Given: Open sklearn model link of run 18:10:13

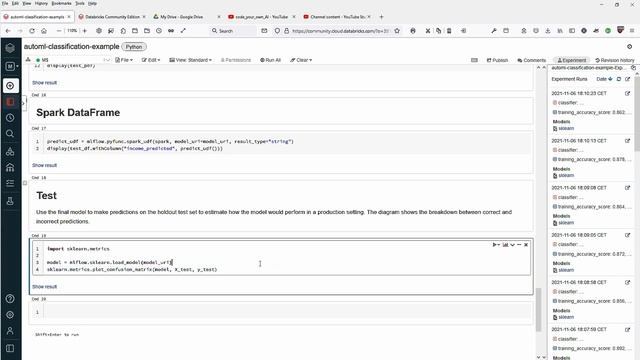Looking at the screenshot, I should (x=566, y=176).
